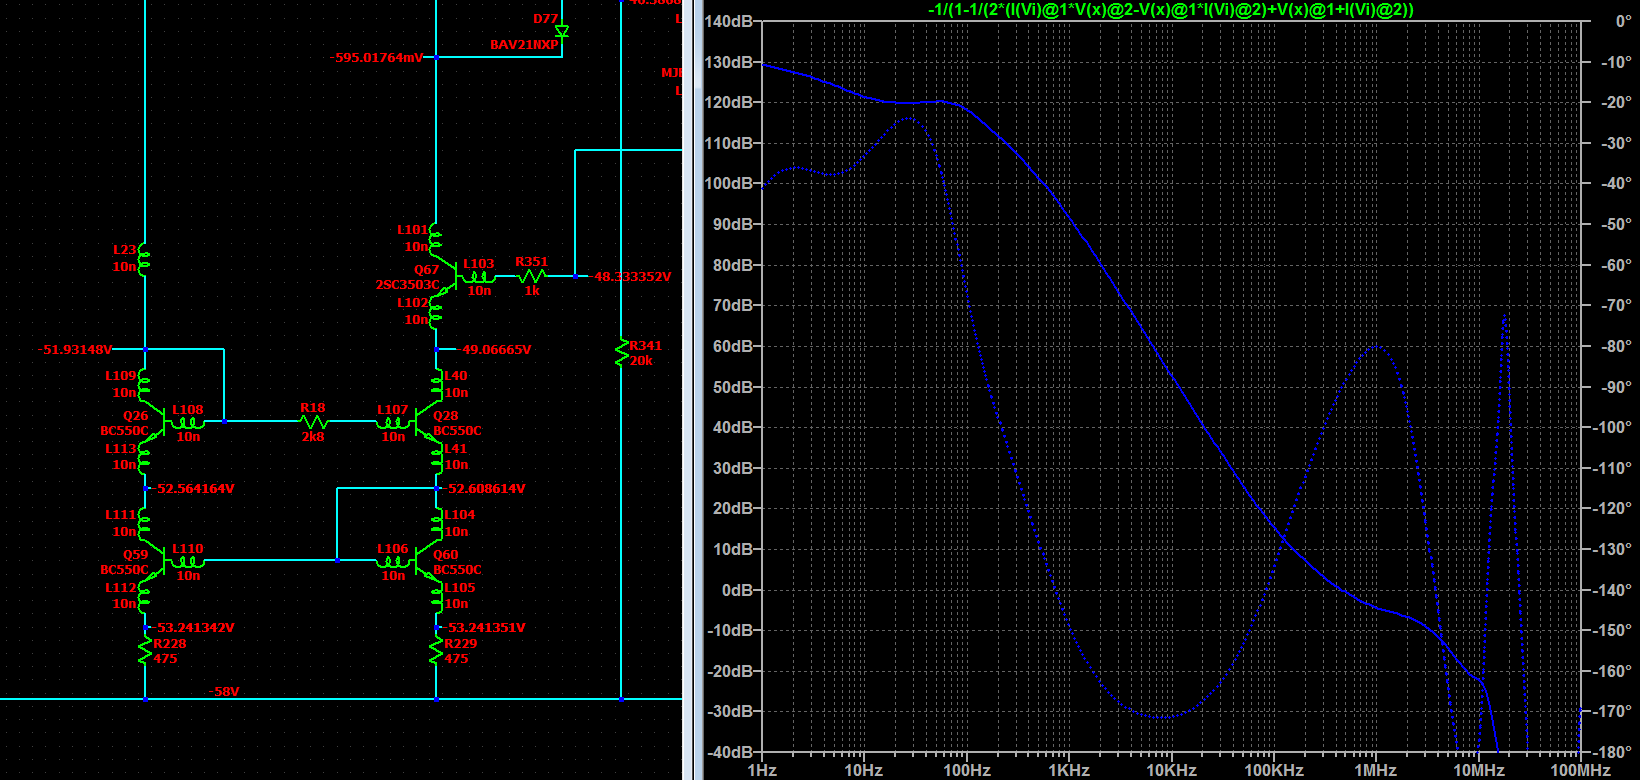
Task: Click BC550C model text under Q60
Action: pyautogui.click(x=457, y=570)
